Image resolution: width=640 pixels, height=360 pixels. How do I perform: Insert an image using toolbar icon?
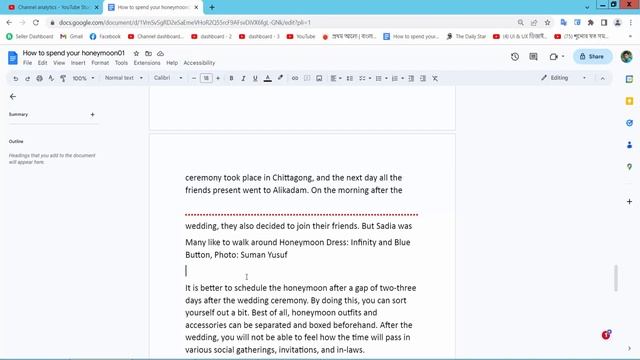point(319,78)
